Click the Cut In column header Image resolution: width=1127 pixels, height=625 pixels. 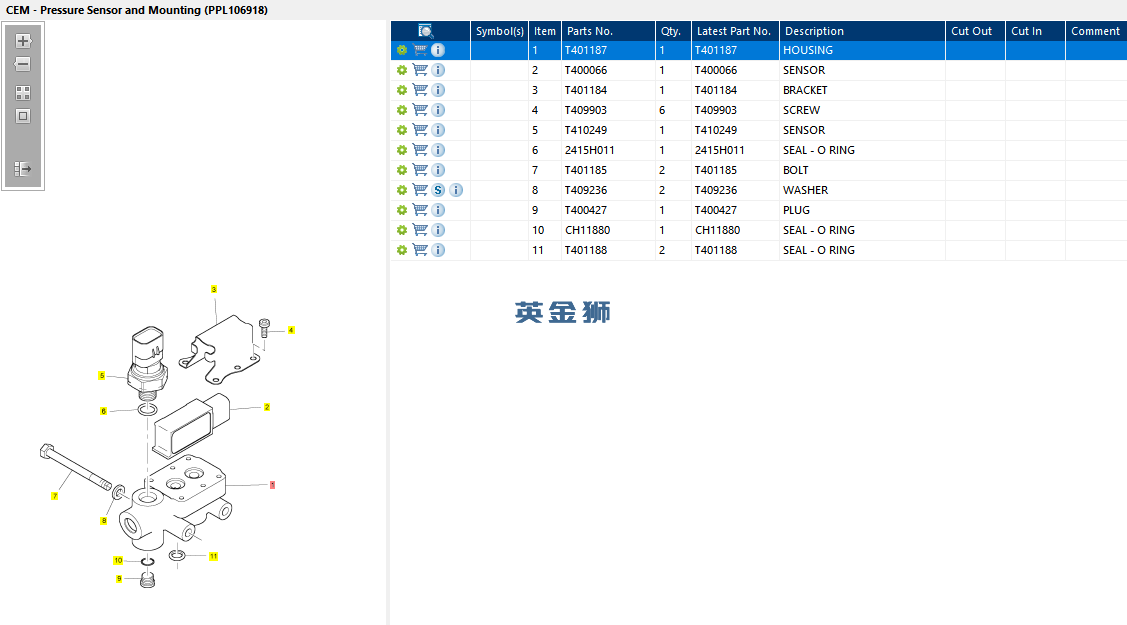pyautogui.click(x=1035, y=31)
